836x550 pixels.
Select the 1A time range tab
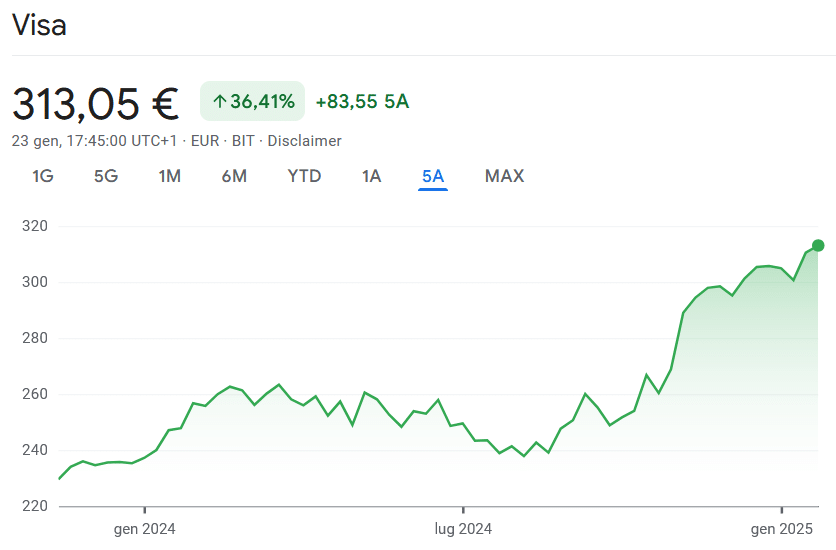[371, 176]
